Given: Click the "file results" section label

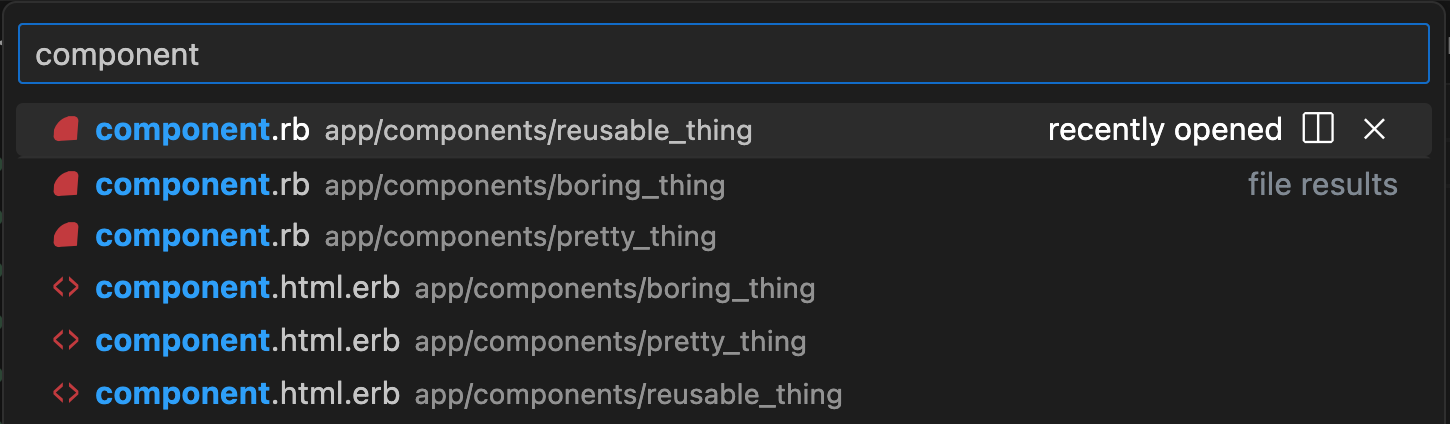Looking at the screenshot, I should point(1323,184).
